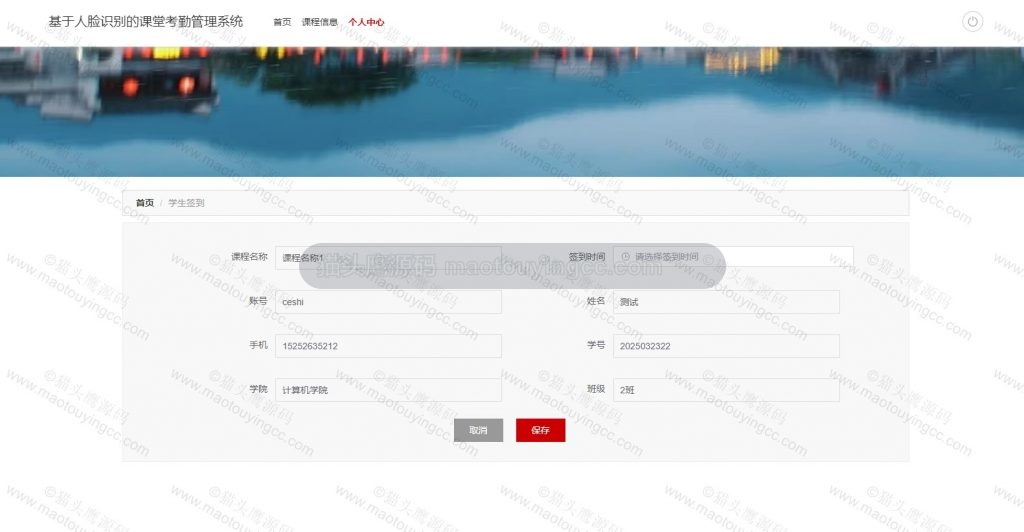The height and width of the screenshot is (532, 1024).
Task: Click the 班级 label
Action: (596, 389)
